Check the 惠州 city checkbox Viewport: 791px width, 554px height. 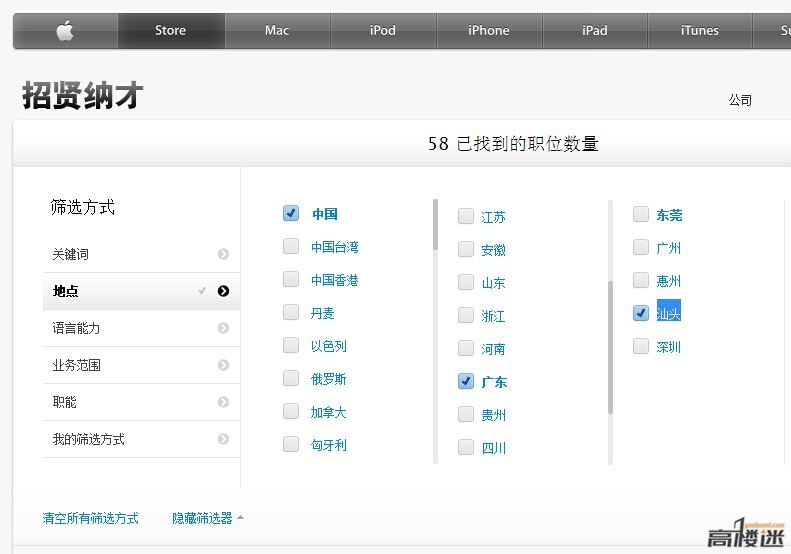pyautogui.click(x=641, y=280)
